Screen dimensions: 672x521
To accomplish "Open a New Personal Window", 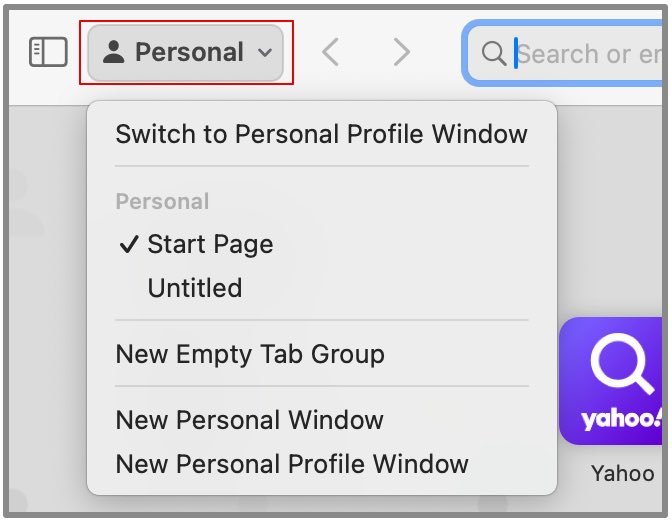I will pyautogui.click(x=250, y=420).
